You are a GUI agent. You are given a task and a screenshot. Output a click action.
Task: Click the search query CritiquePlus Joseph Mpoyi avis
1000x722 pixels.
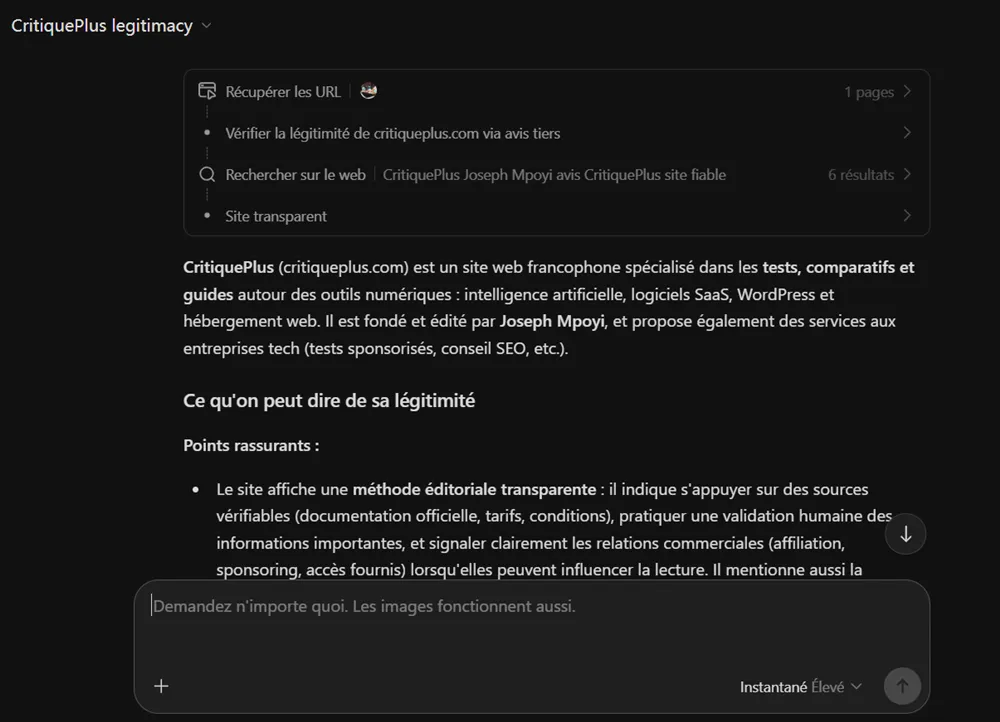[x=554, y=175]
